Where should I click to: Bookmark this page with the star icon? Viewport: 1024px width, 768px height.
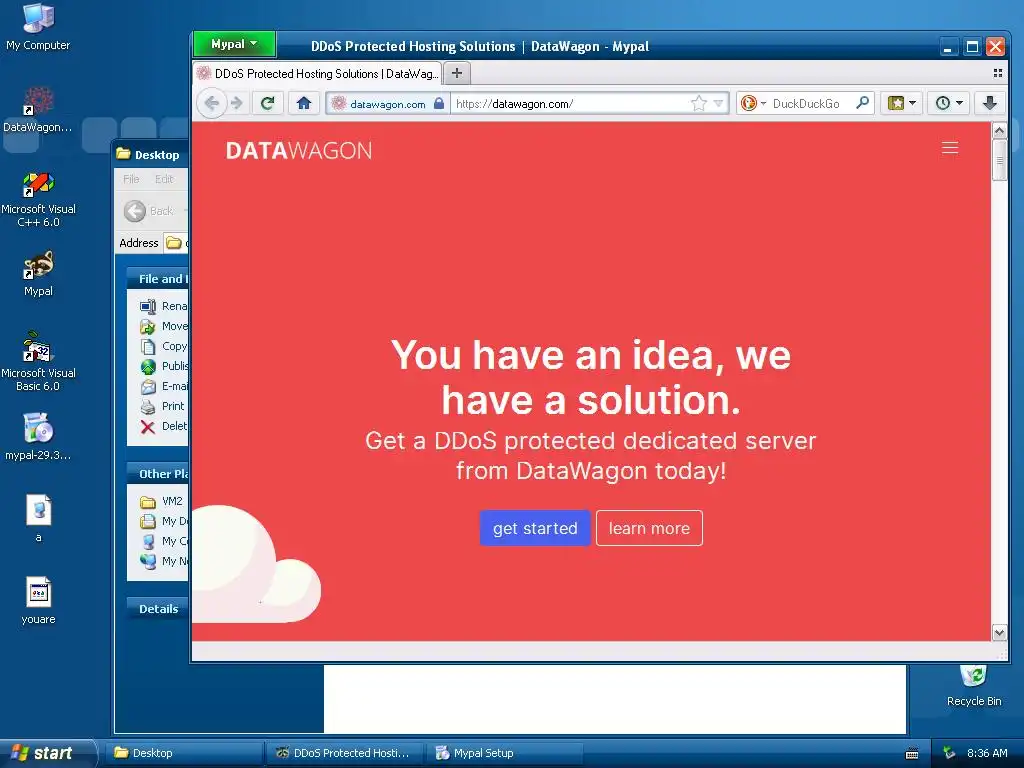[x=699, y=103]
